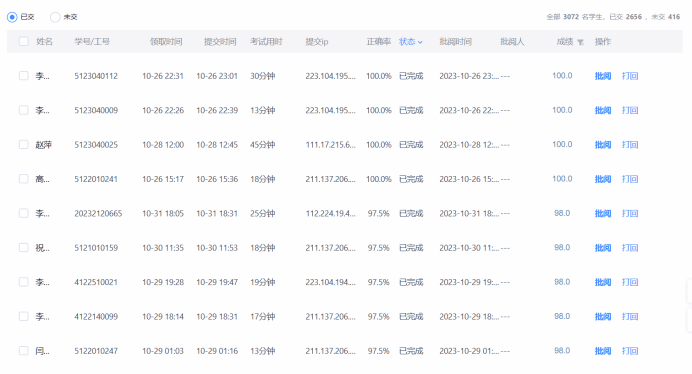Tick checkbox for 赵萍 row
The width and height of the screenshot is (692, 374).
[23, 145]
